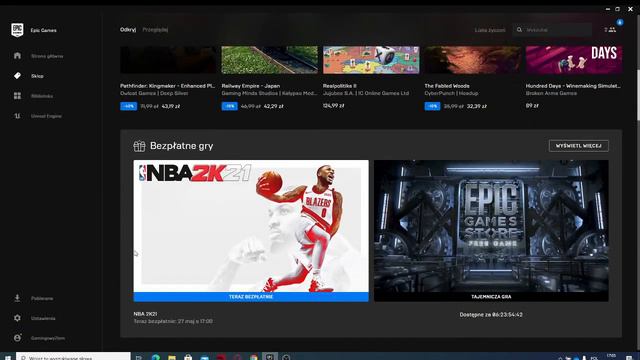Click the Biblioteka sidebar label

pos(42,96)
